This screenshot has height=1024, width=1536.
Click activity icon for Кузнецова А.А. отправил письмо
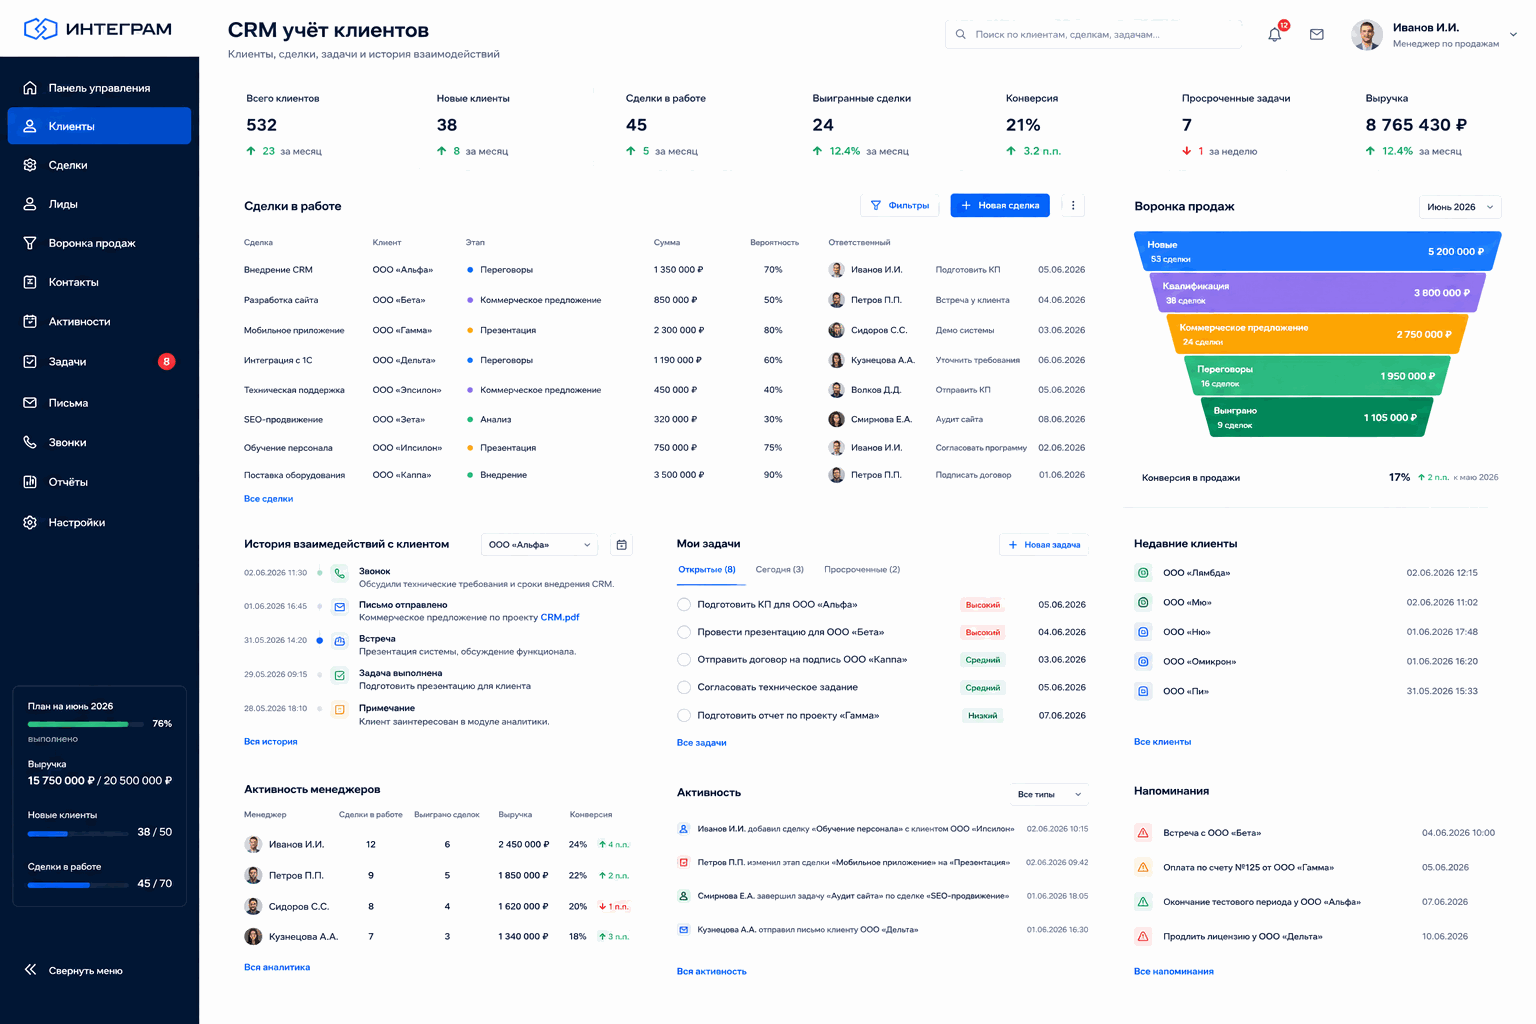click(684, 930)
